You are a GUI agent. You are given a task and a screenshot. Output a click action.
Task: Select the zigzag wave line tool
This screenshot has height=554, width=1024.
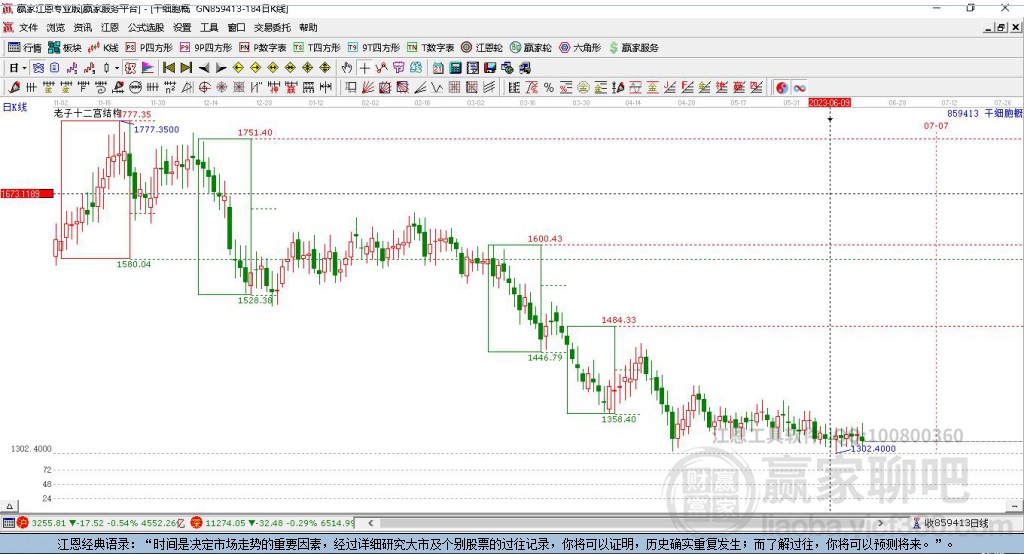click(437, 87)
